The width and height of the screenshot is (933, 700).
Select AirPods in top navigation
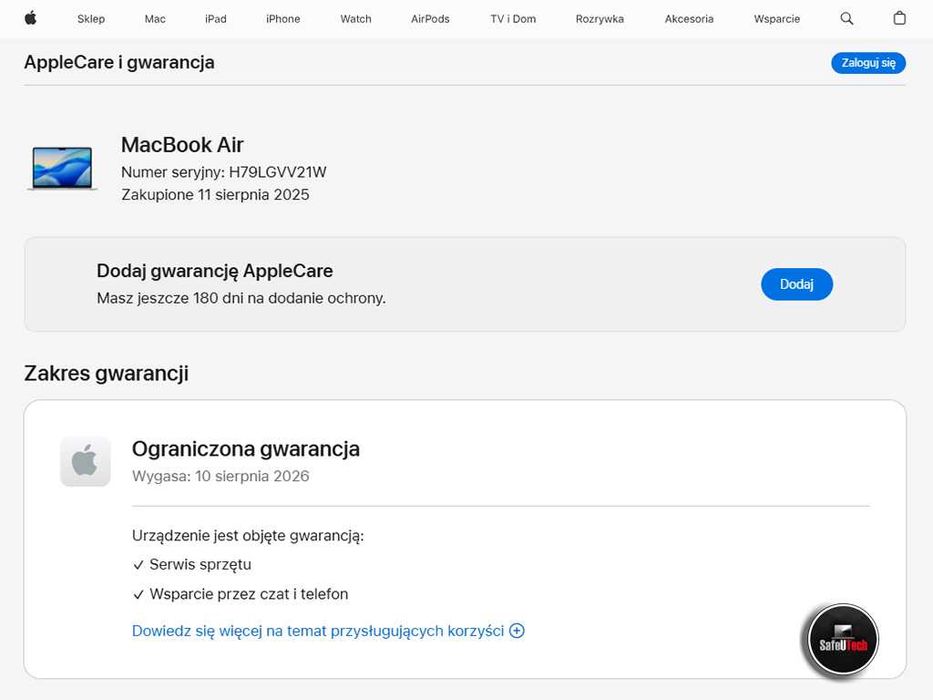430,19
